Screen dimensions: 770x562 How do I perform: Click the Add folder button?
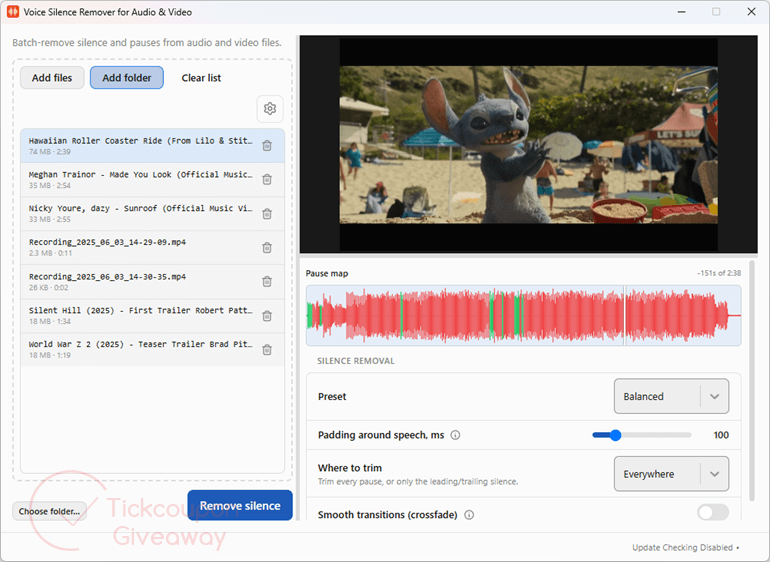(127, 78)
